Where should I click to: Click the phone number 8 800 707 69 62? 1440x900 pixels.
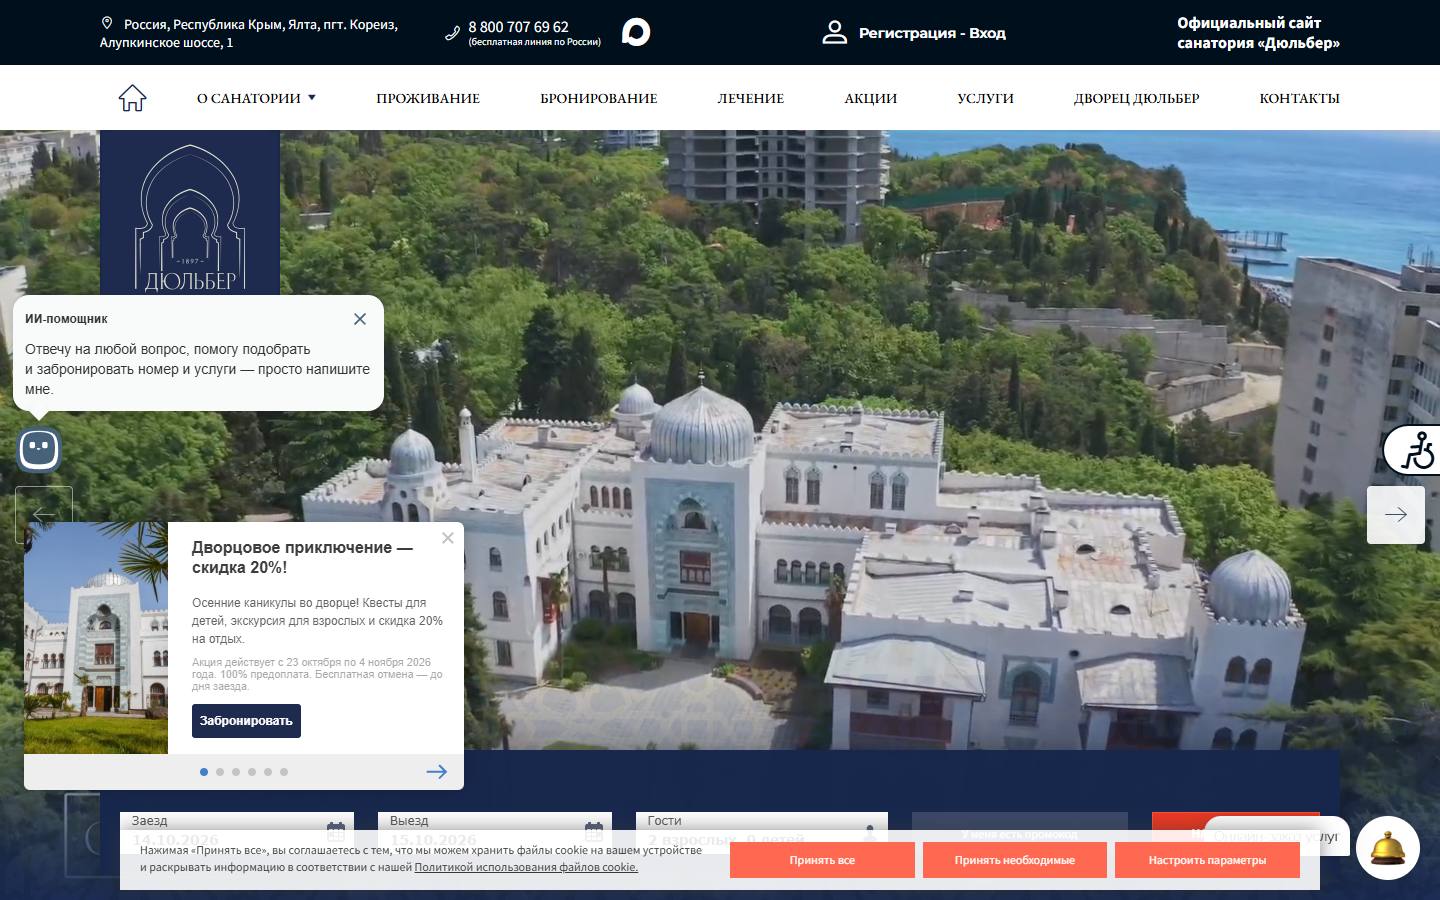point(518,27)
